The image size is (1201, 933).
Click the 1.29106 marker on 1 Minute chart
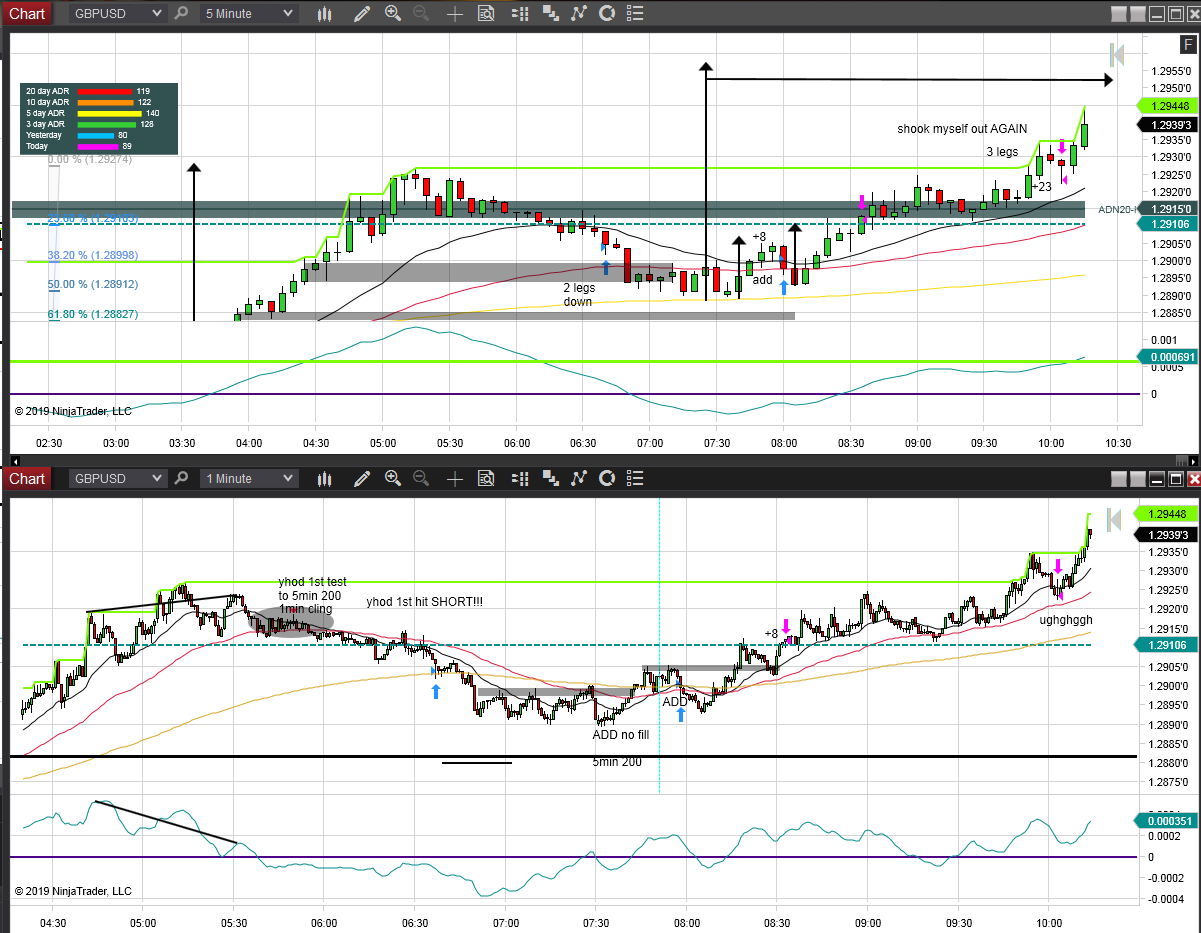click(1168, 645)
